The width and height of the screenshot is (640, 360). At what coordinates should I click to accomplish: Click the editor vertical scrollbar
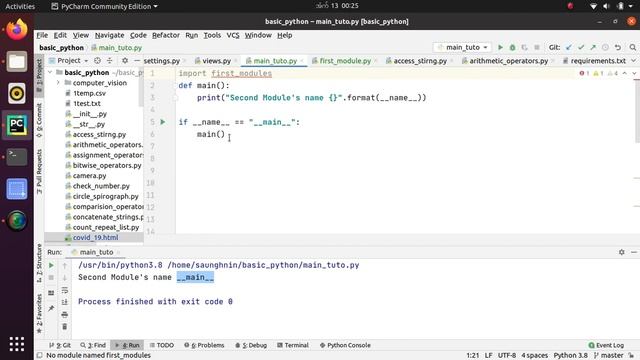(637, 111)
